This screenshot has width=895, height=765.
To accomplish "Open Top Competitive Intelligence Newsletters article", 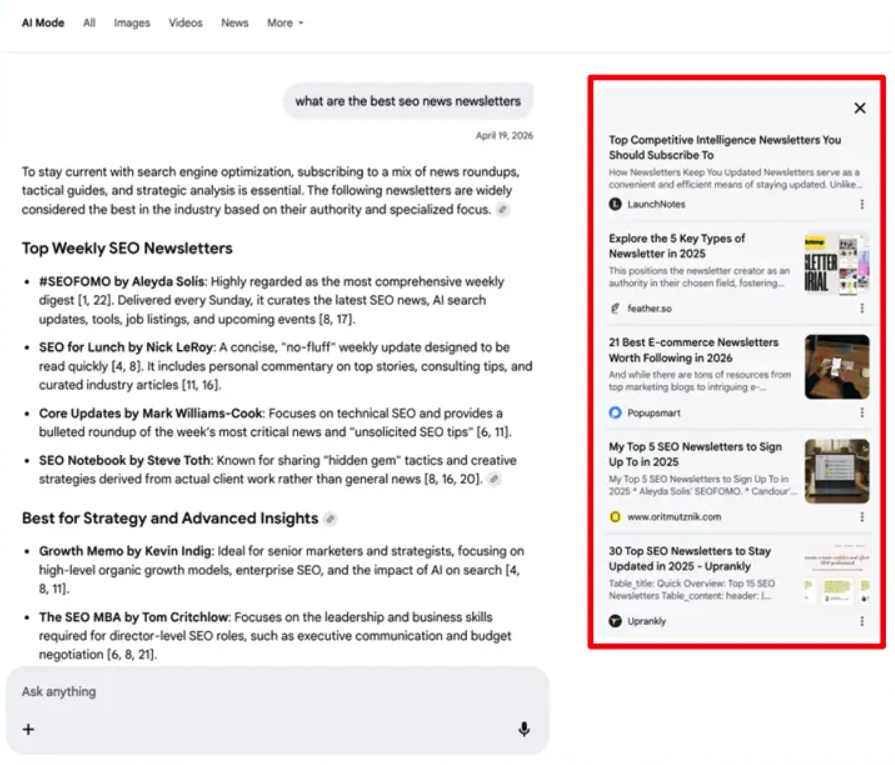I will click(x=724, y=147).
